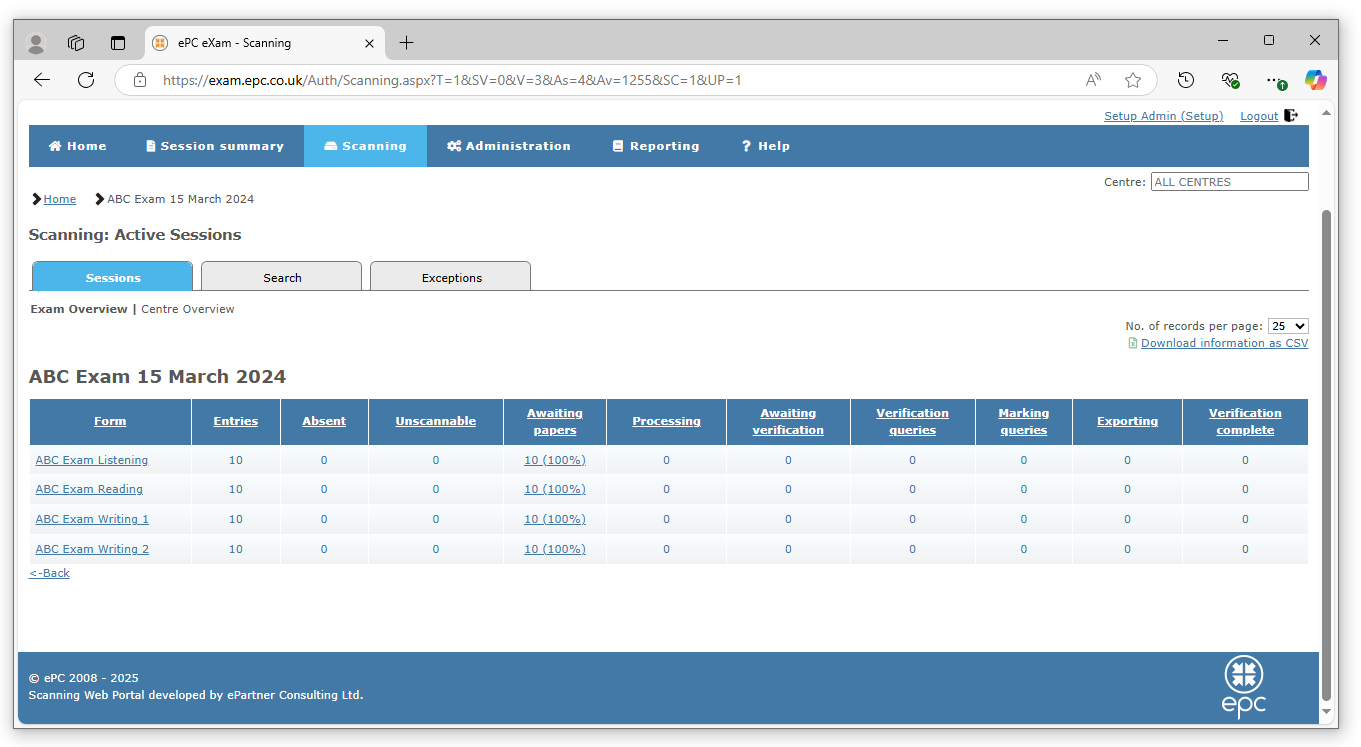Click the Logout link
1361x747 pixels.
1259,116
